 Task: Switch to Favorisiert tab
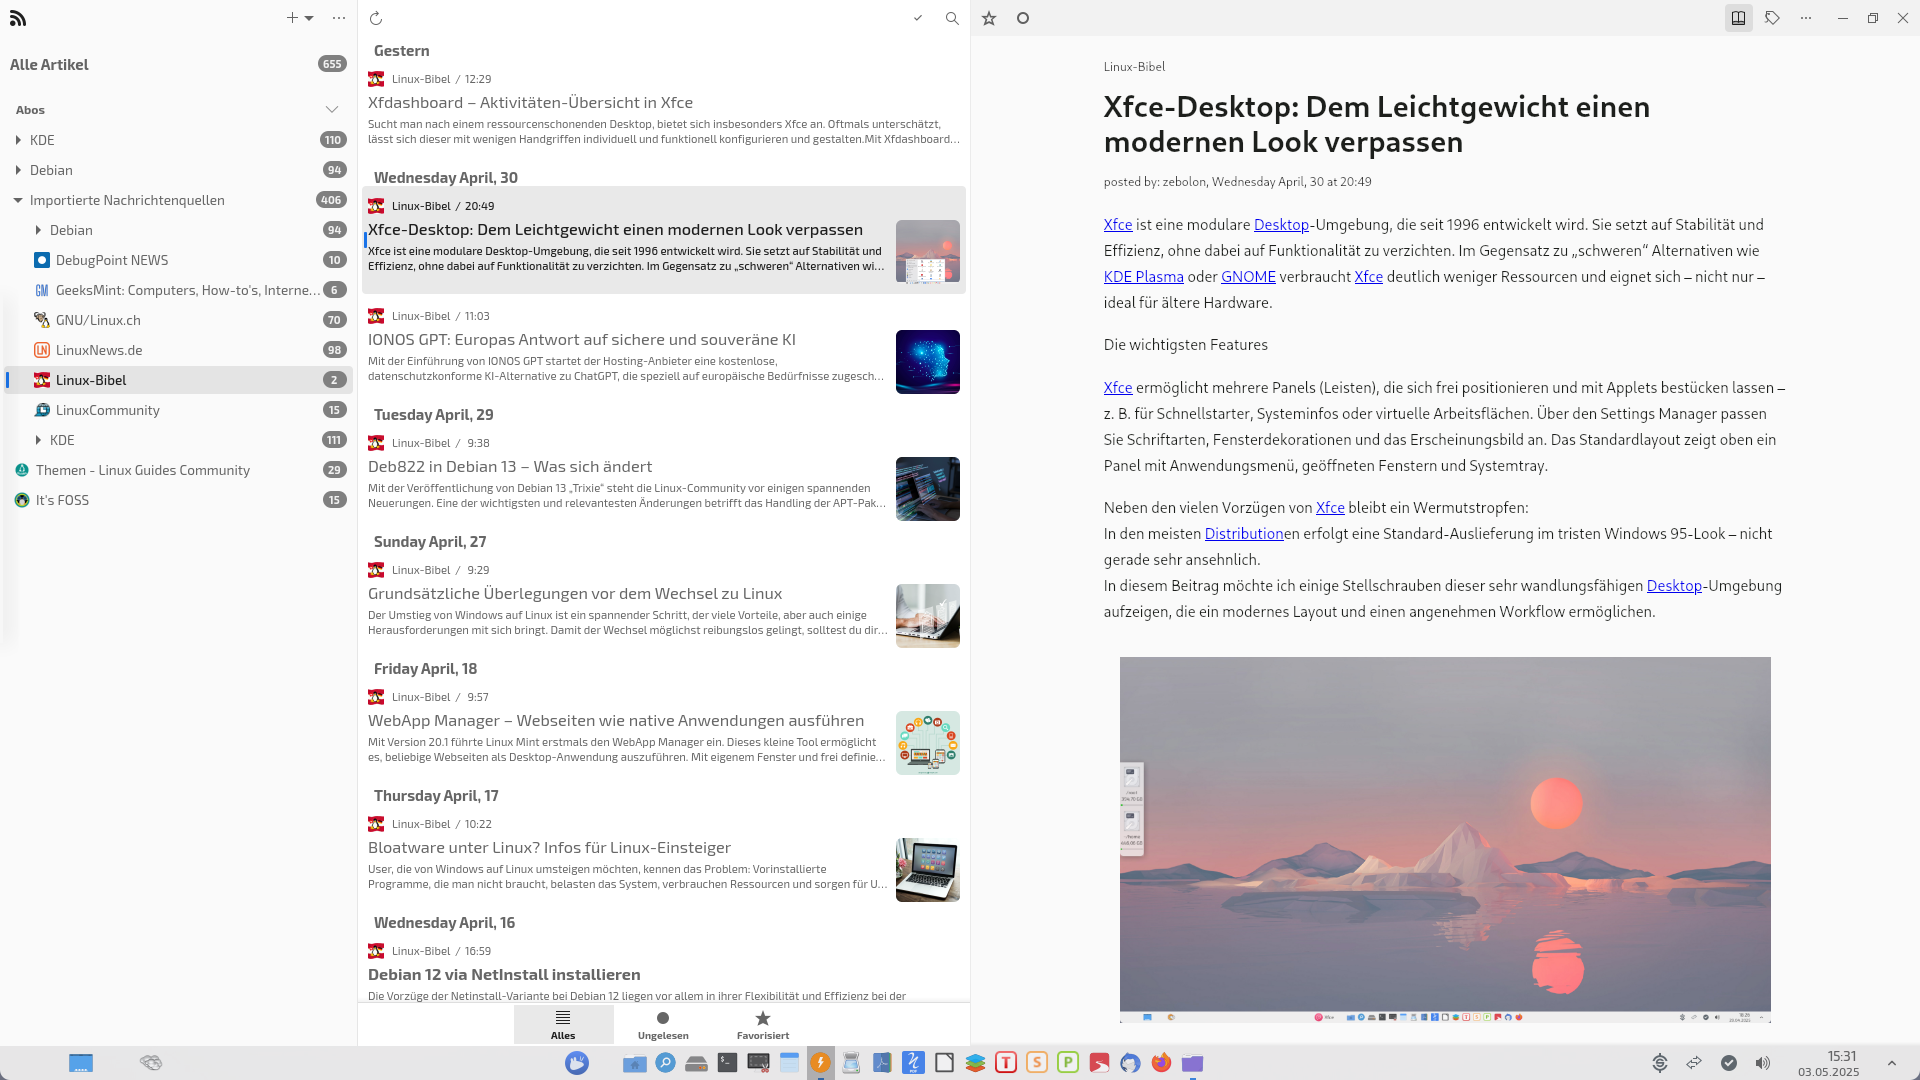click(x=763, y=1025)
